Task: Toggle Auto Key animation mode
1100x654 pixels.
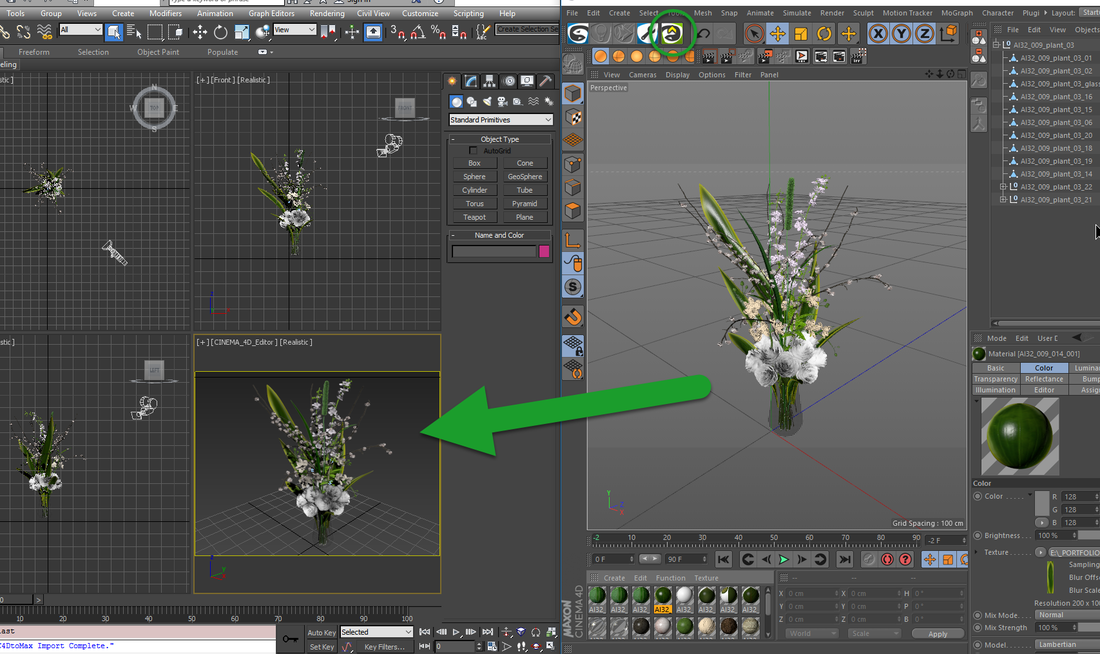Action: [324, 632]
